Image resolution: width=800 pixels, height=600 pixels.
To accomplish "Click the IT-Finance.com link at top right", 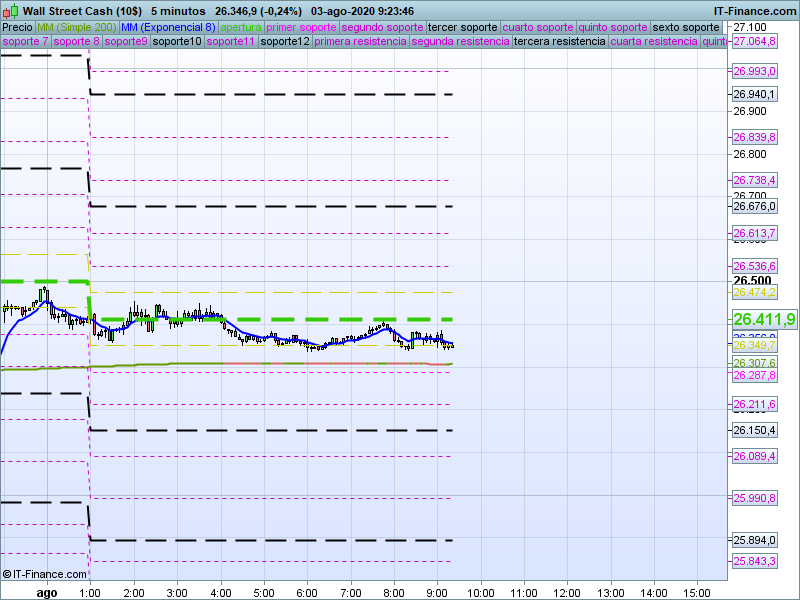I will pyautogui.click(x=754, y=10).
